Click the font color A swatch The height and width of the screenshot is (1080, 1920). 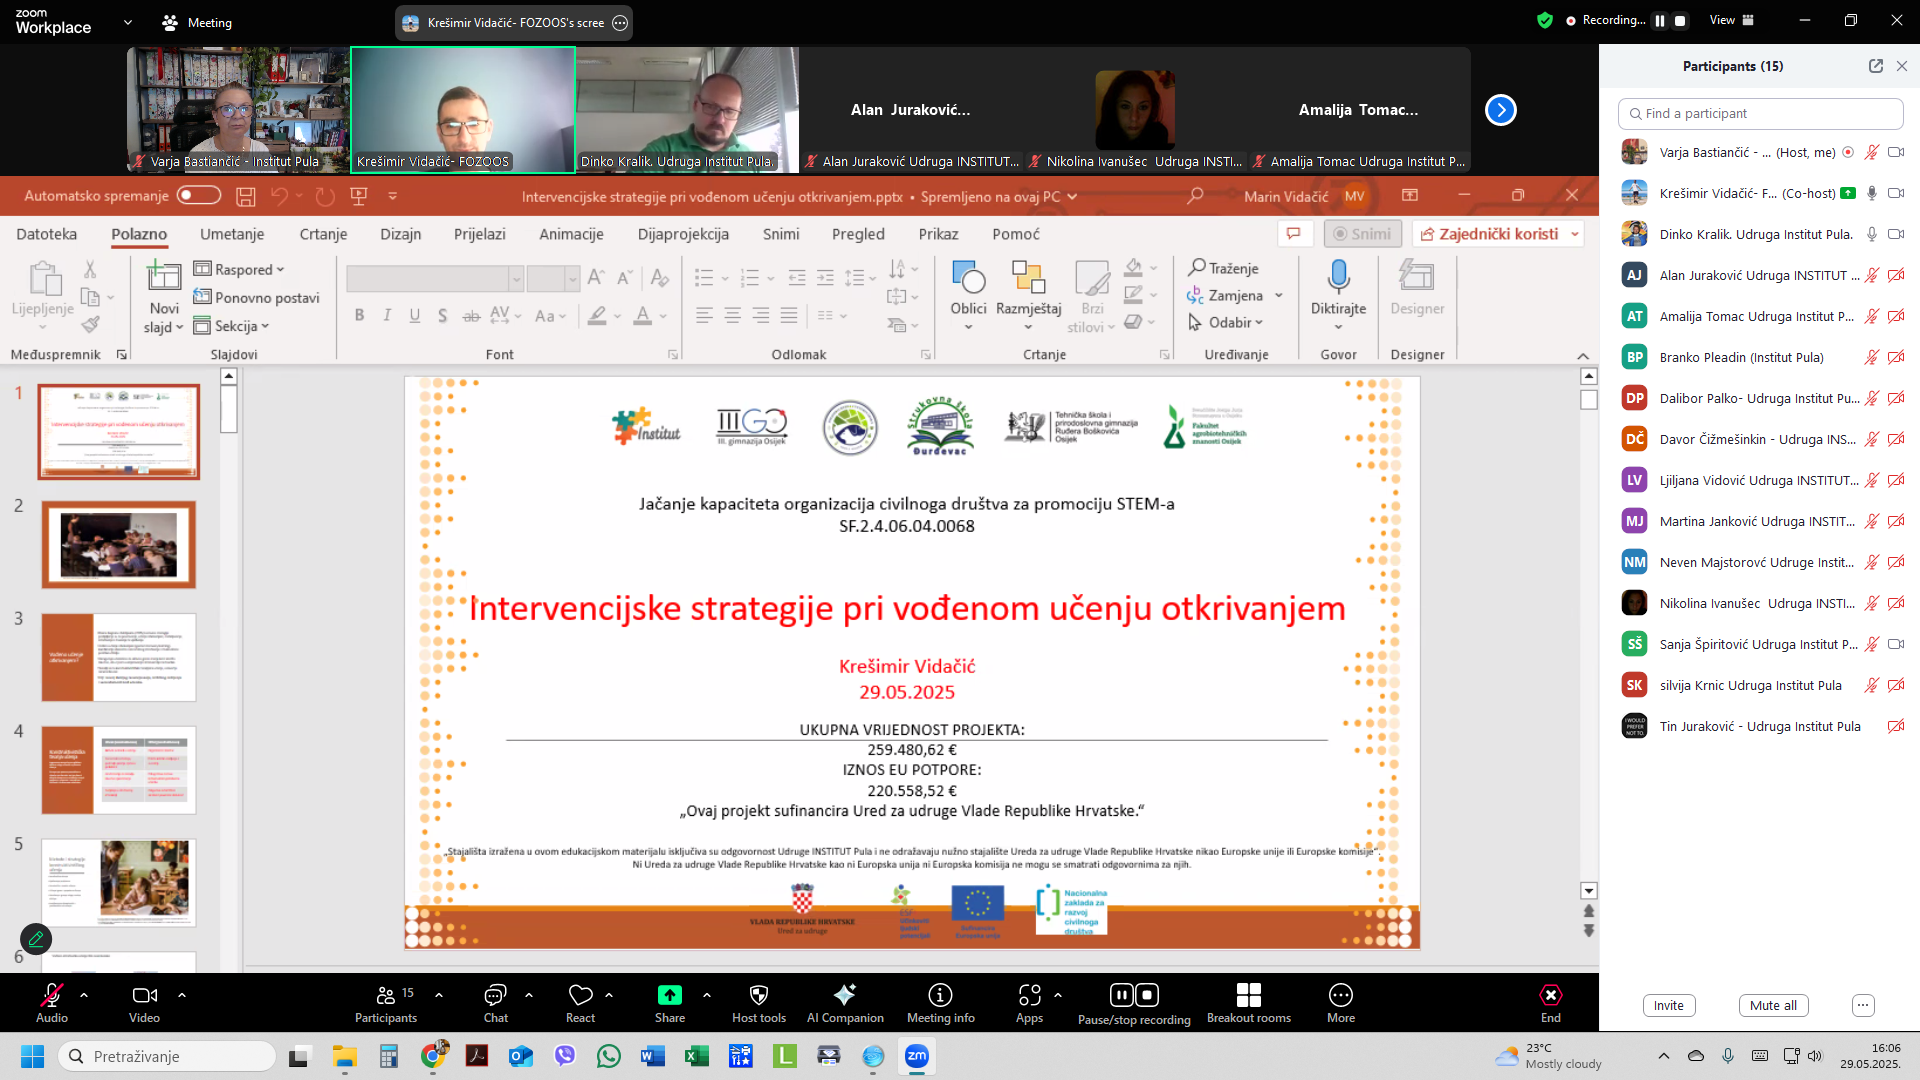tap(643, 316)
